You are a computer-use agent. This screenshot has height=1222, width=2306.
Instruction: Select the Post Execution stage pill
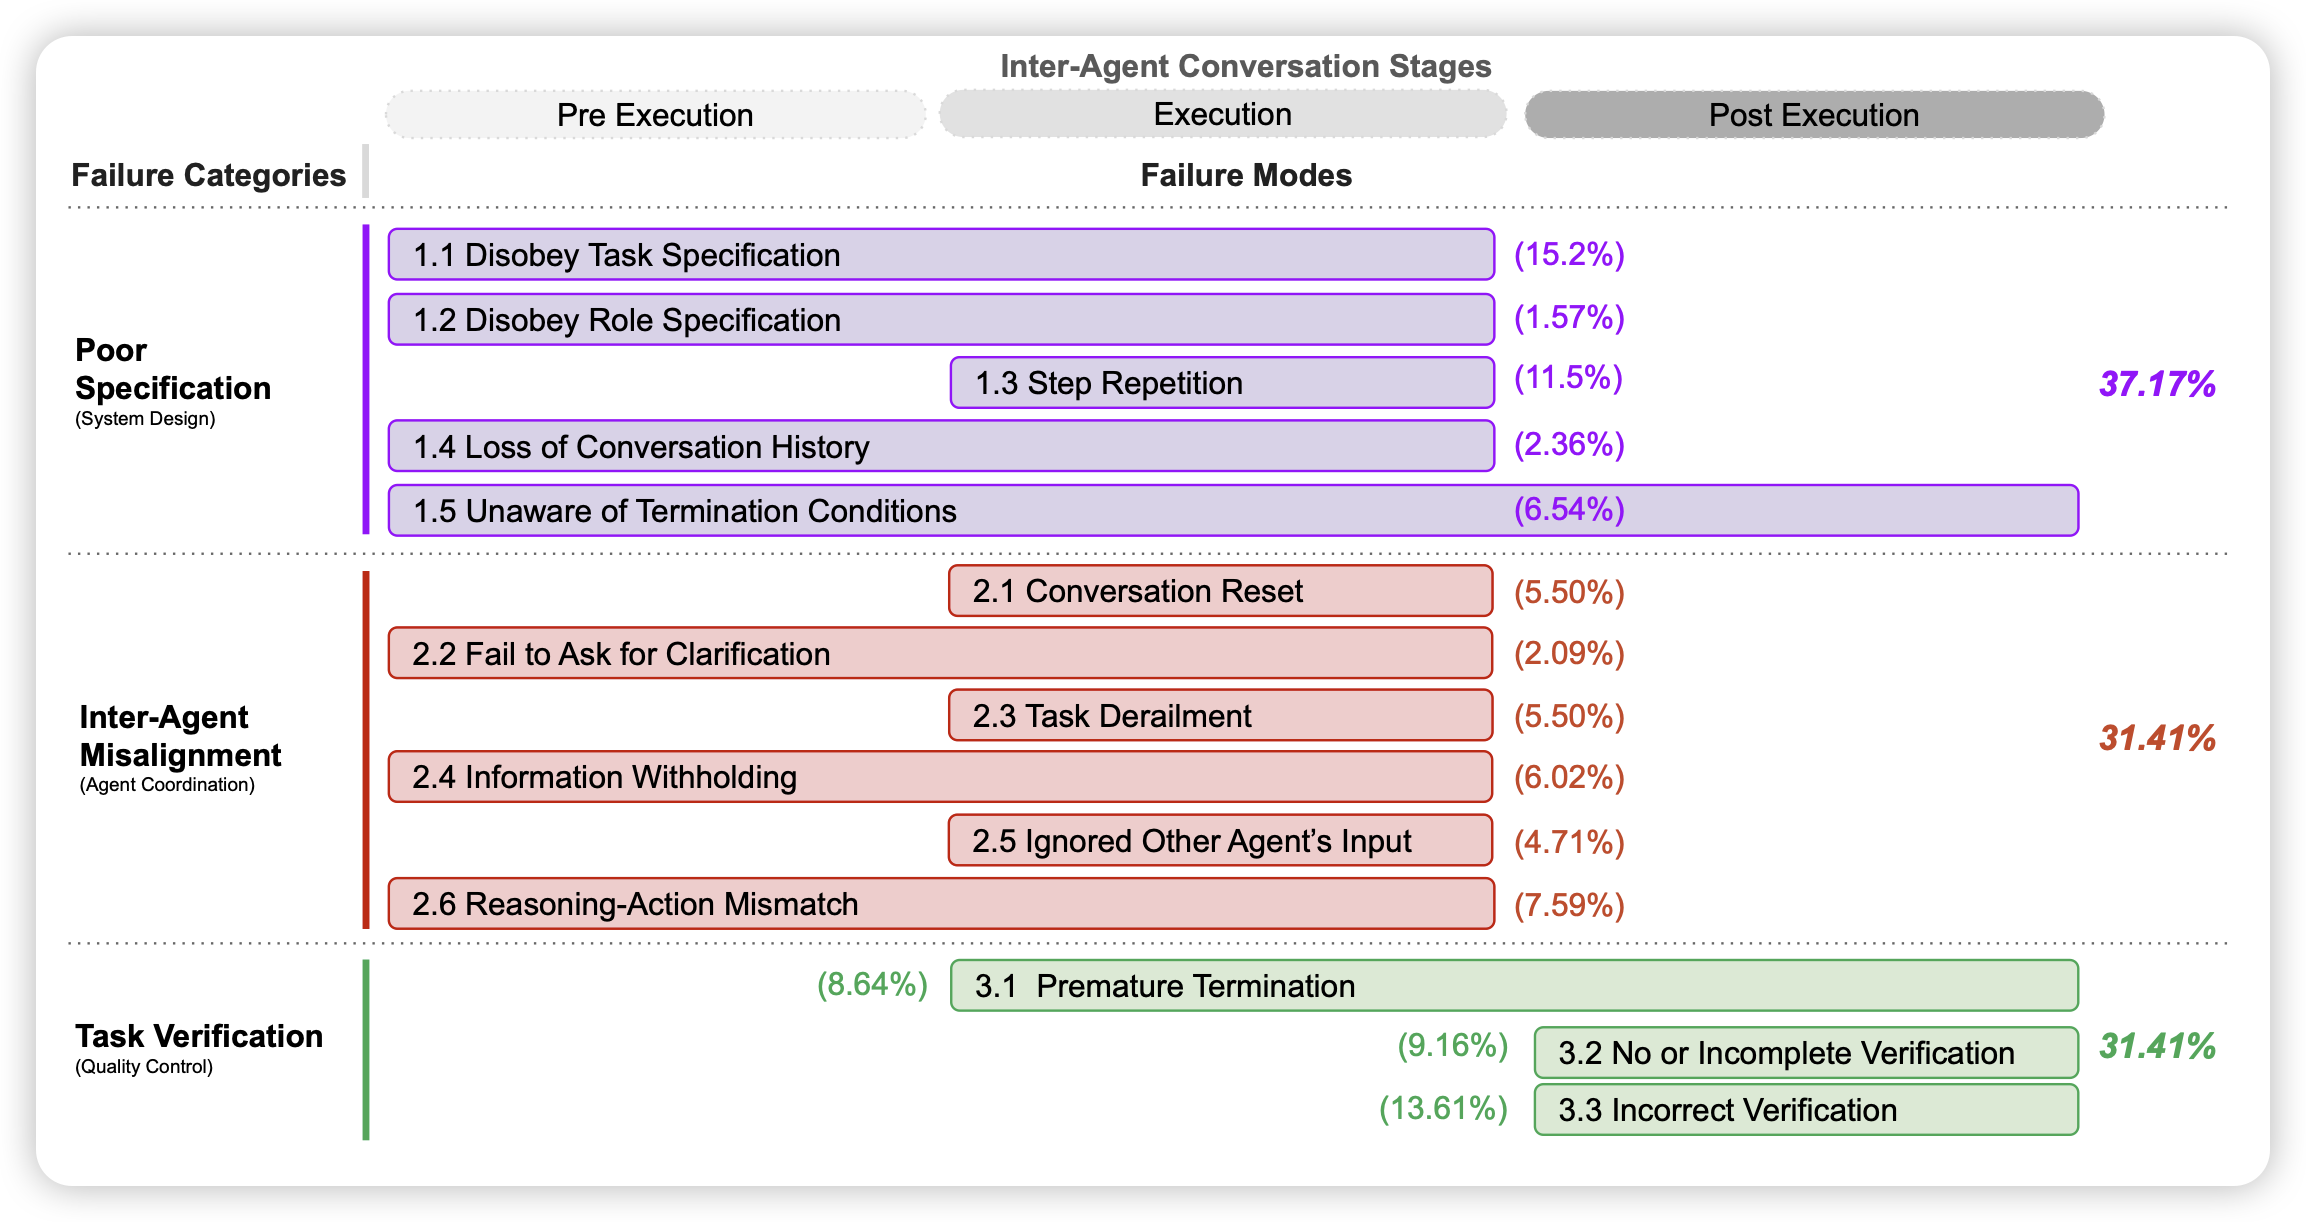1813,115
